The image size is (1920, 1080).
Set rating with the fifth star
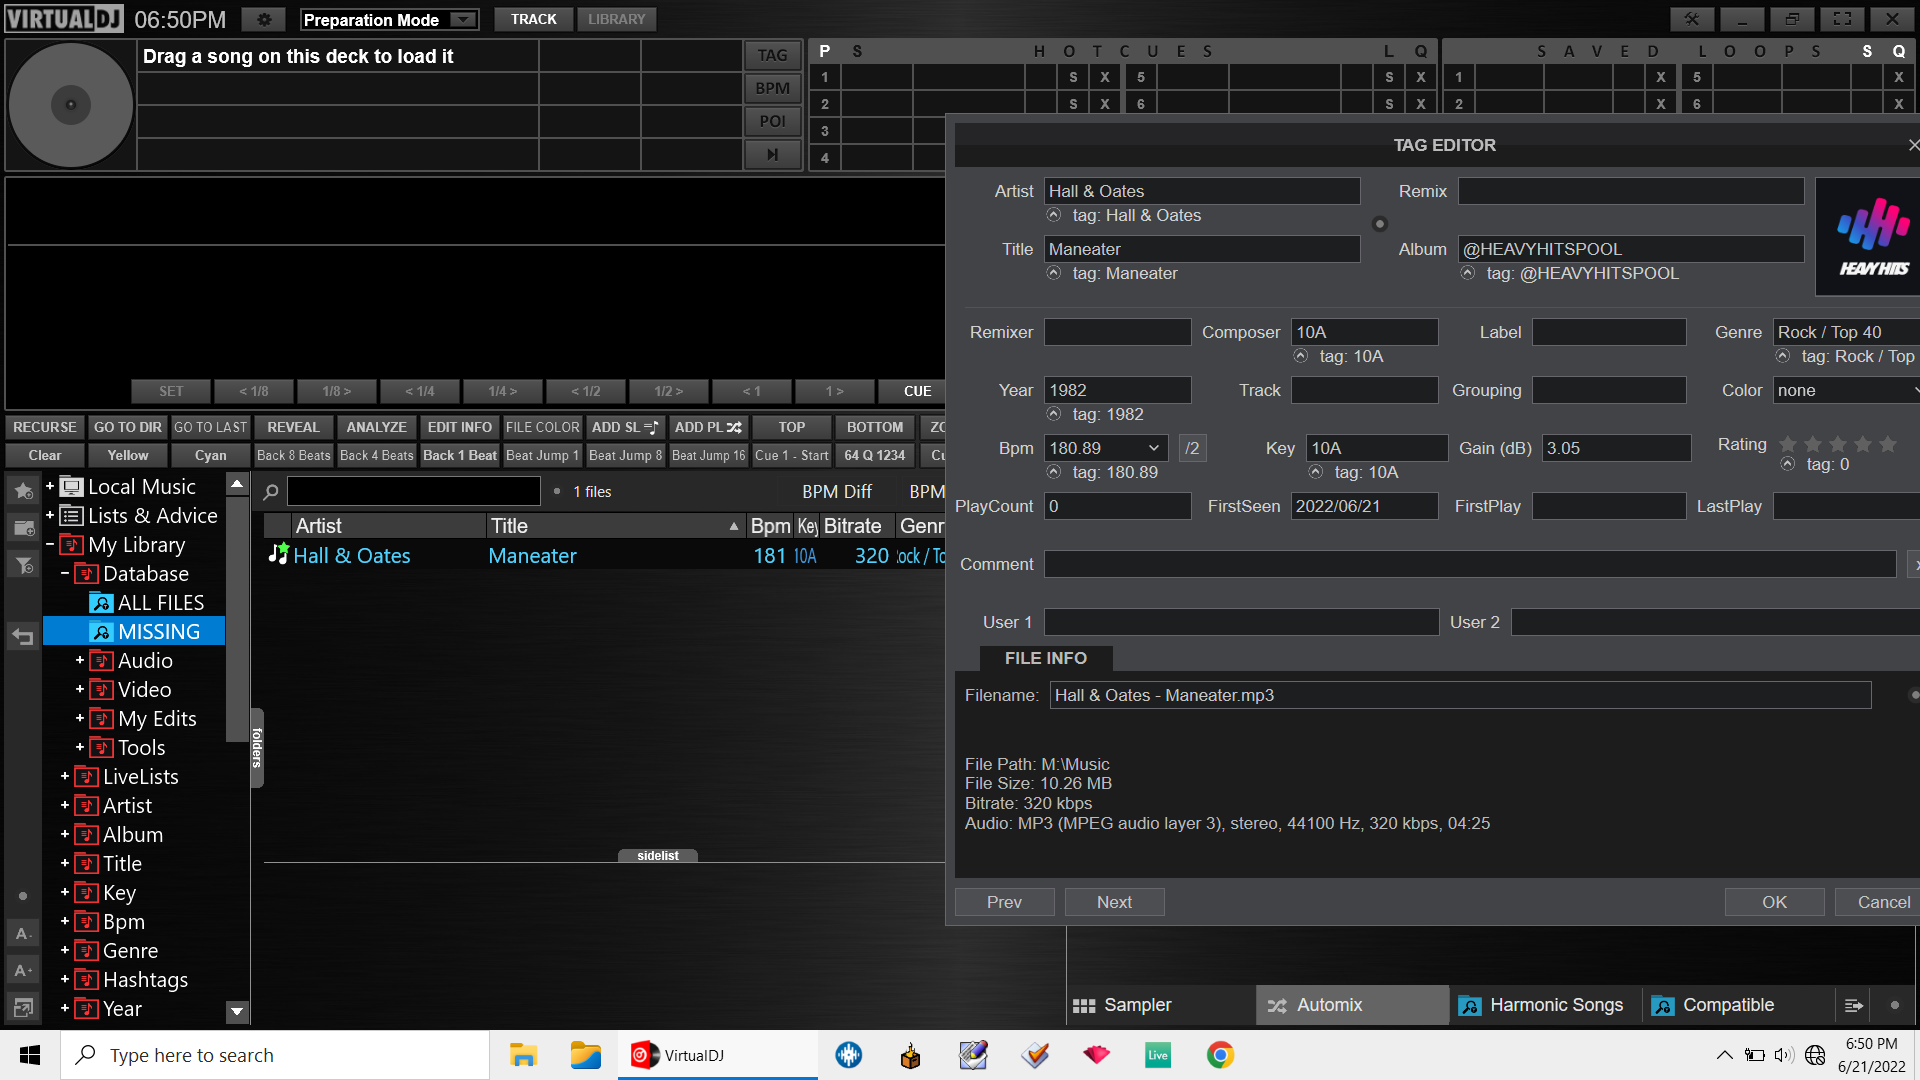(x=1888, y=444)
